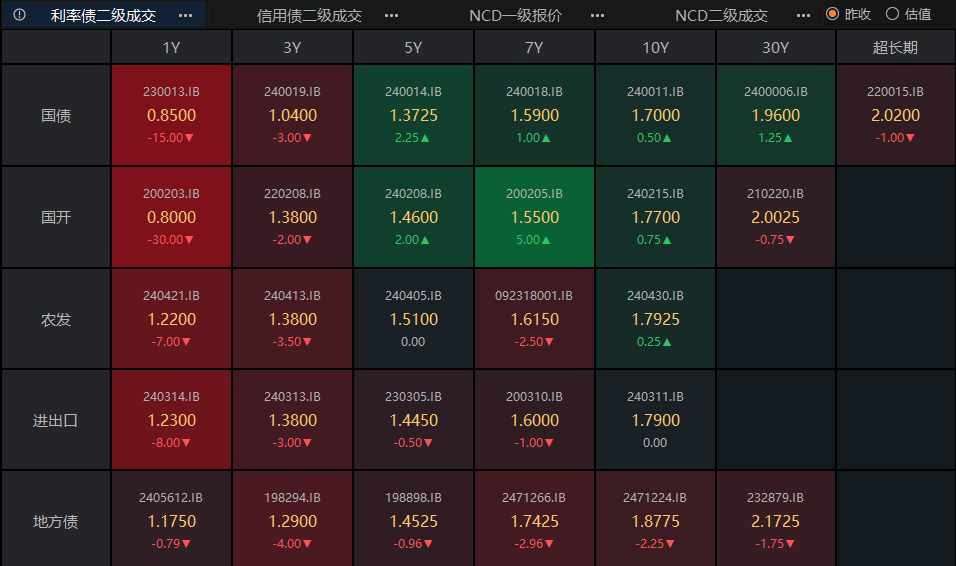Open the 220015.IB 超长期 cell
The width and height of the screenshot is (956, 566).
pos(895,115)
